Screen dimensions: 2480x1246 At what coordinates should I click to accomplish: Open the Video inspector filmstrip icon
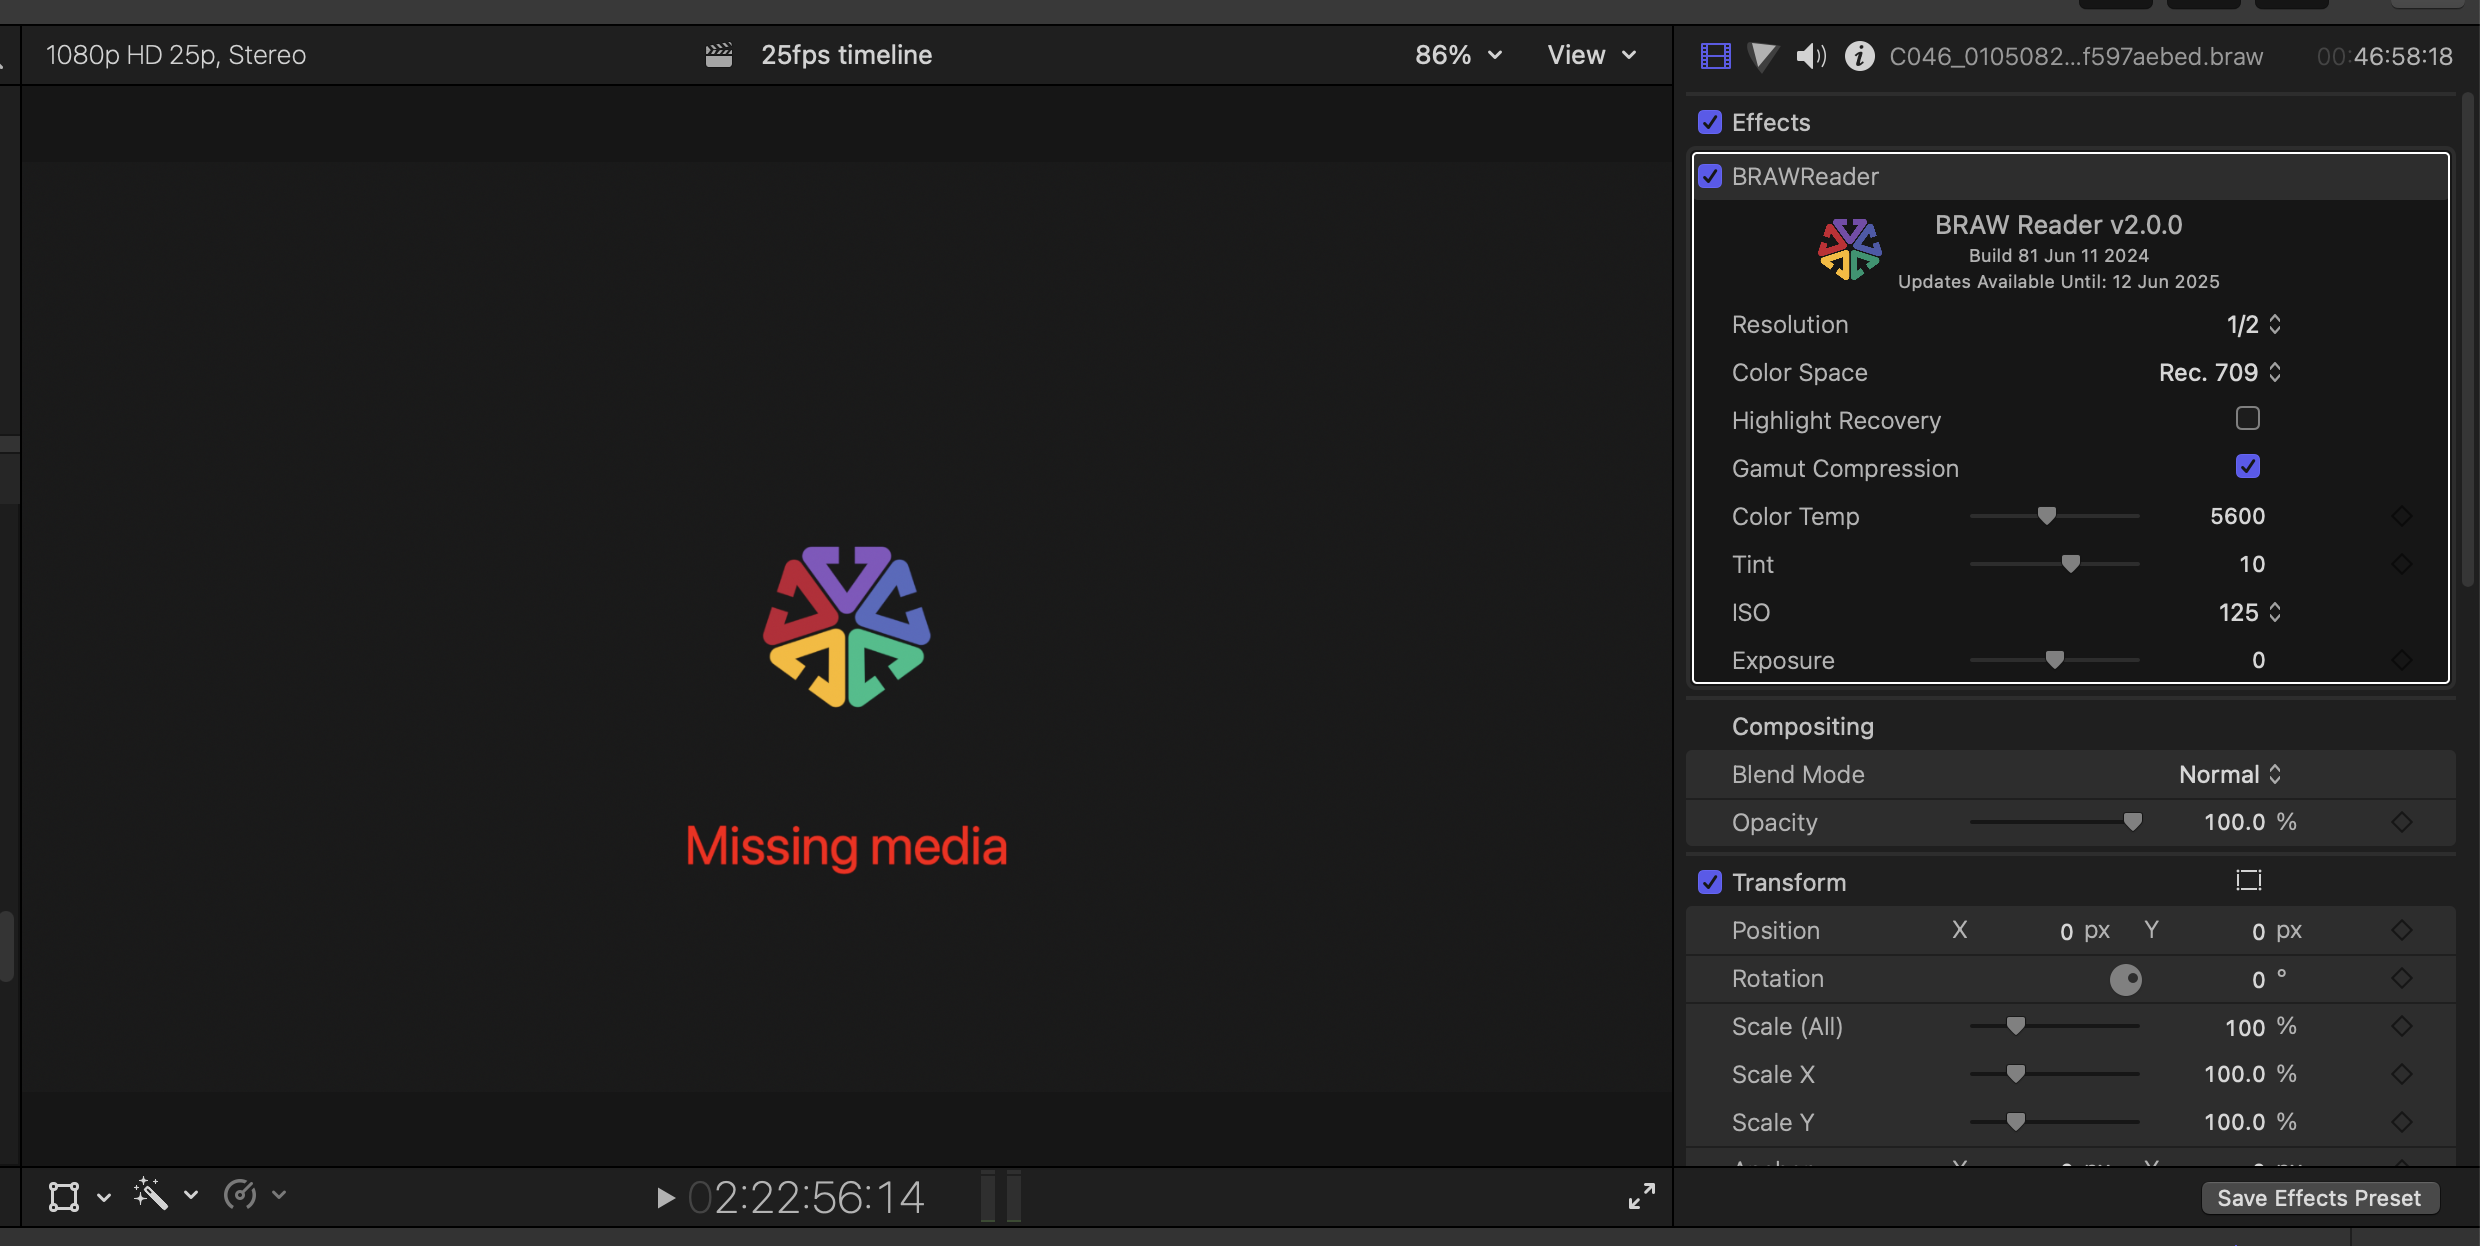(1715, 56)
